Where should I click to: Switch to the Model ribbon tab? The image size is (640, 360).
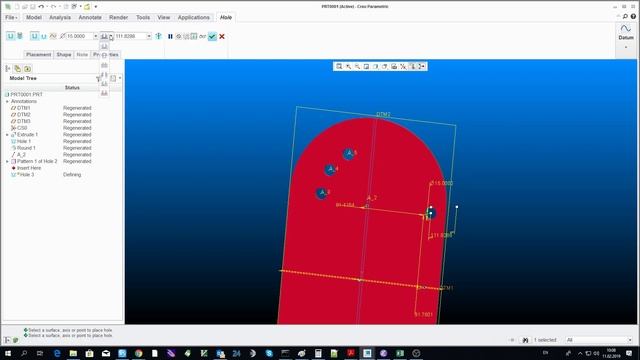click(34, 17)
